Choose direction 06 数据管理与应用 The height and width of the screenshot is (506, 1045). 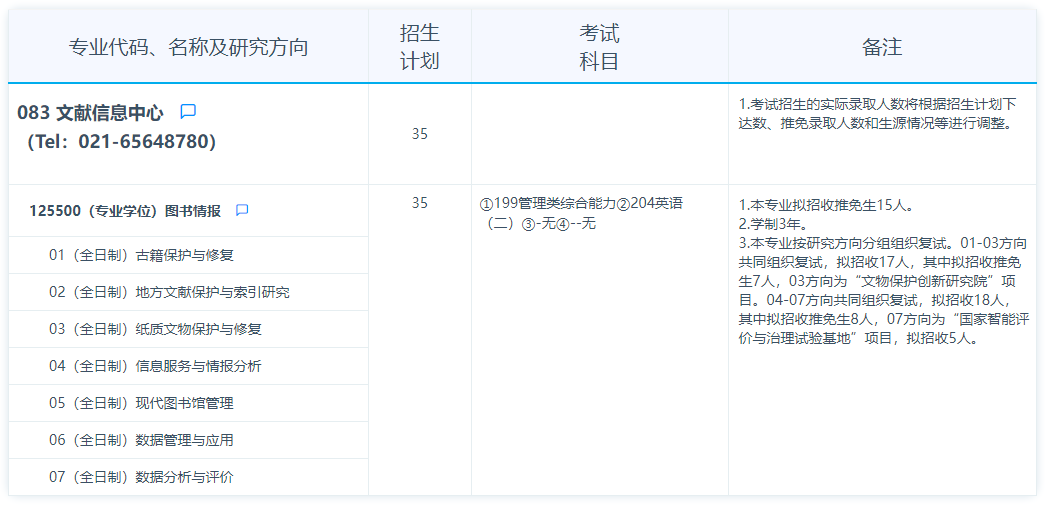point(141,440)
